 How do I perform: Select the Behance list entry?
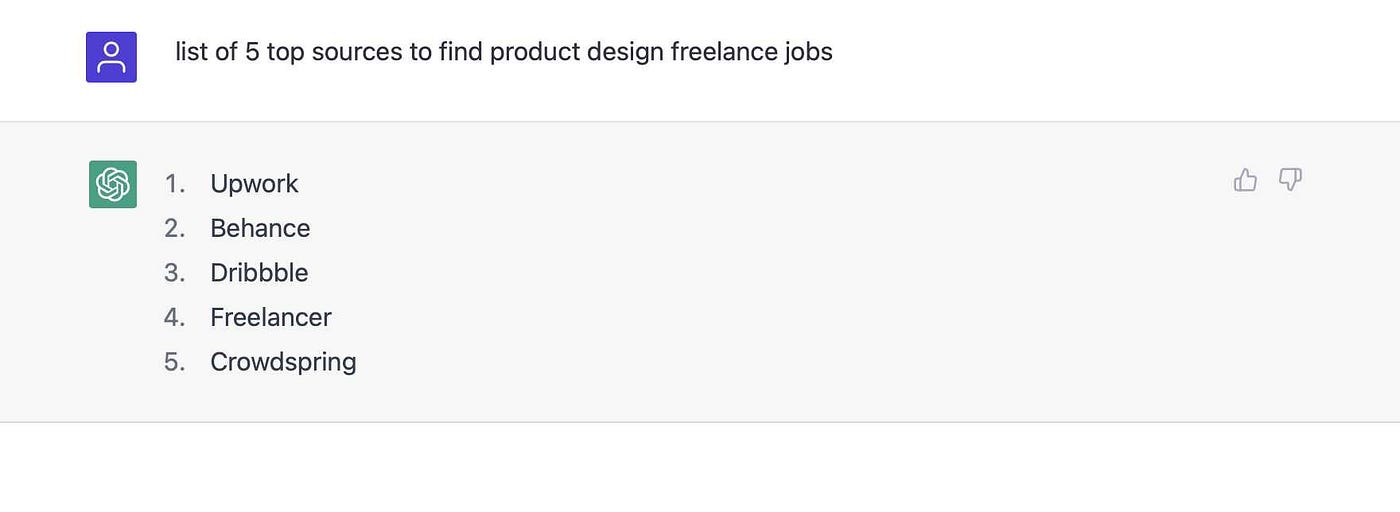click(260, 229)
